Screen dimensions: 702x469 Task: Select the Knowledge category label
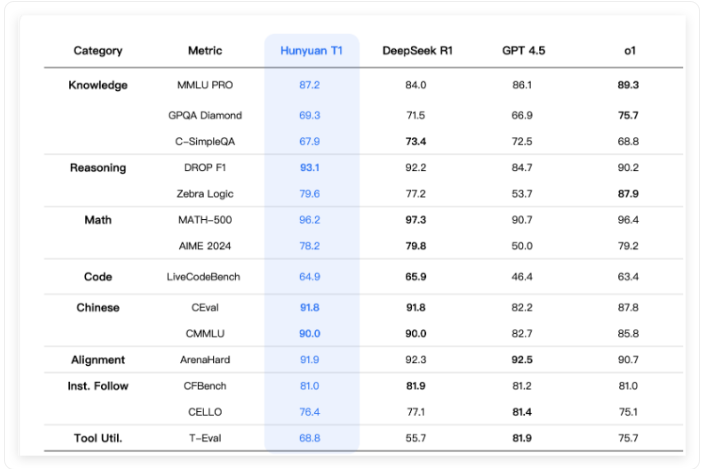98,85
